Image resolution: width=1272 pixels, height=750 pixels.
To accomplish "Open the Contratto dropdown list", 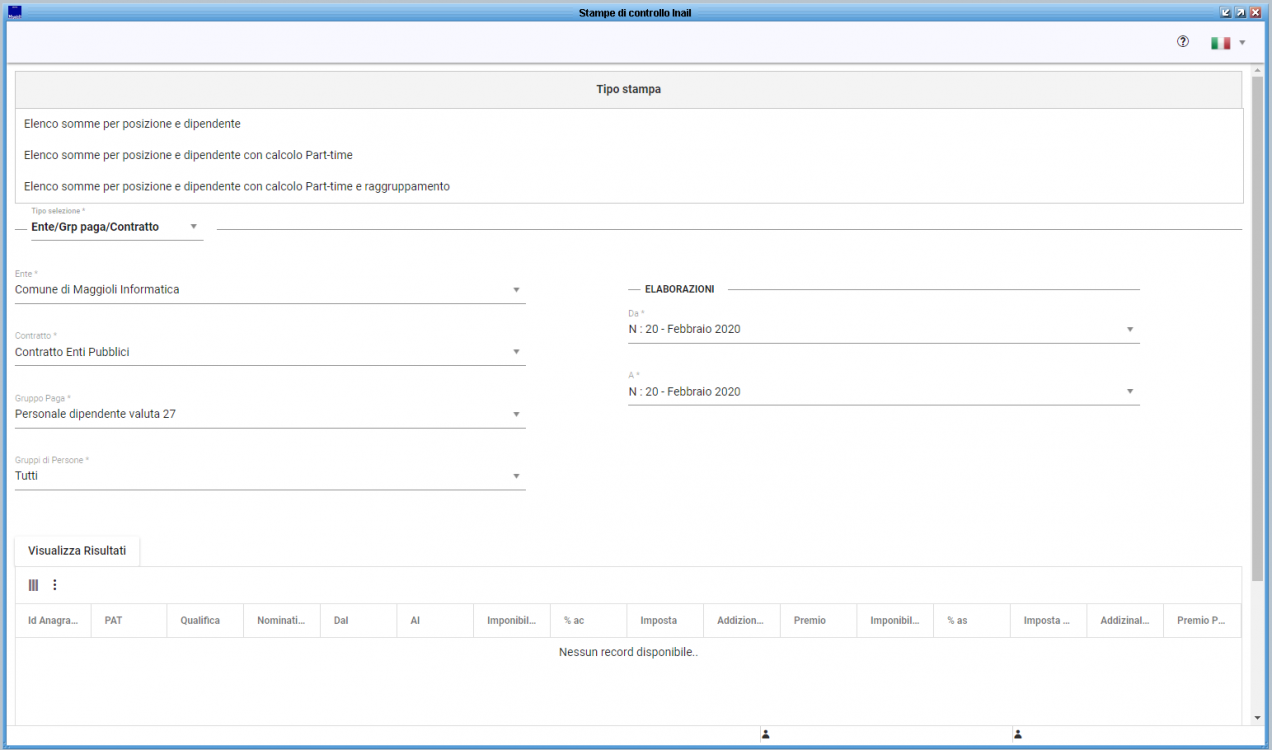I will click(x=516, y=352).
